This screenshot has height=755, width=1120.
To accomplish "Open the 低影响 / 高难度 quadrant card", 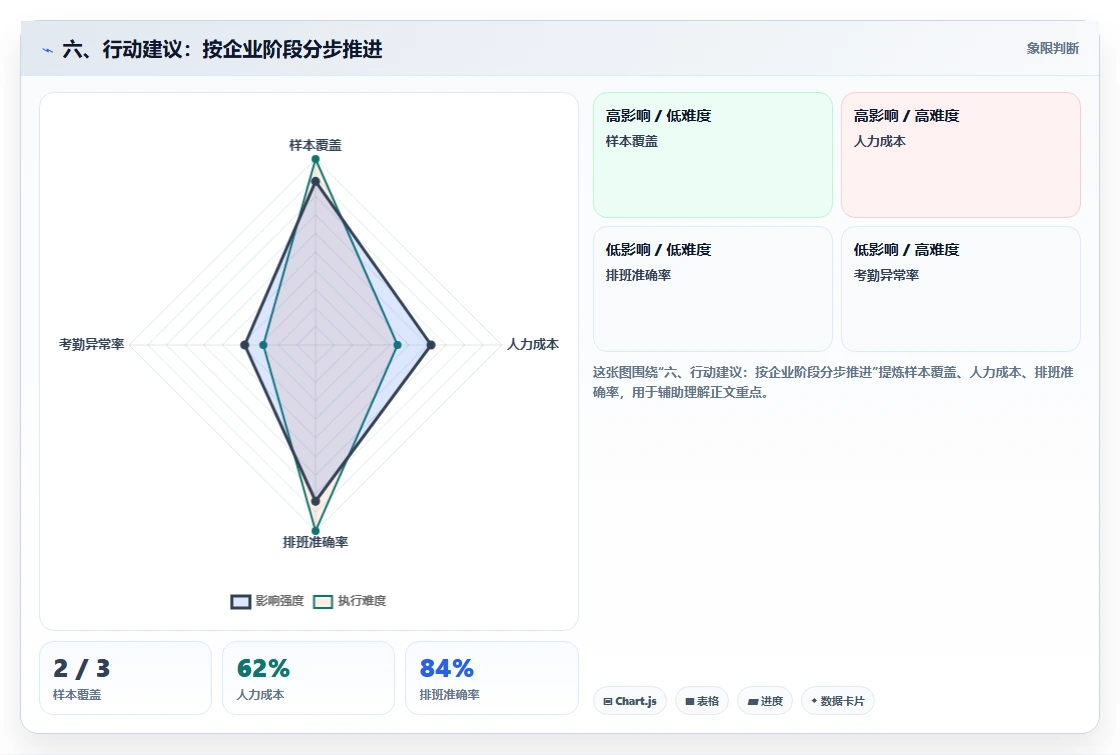I will [x=961, y=289].
